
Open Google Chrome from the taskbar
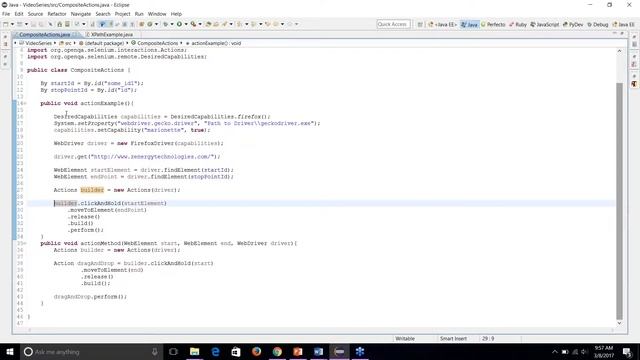pos(277,351)
